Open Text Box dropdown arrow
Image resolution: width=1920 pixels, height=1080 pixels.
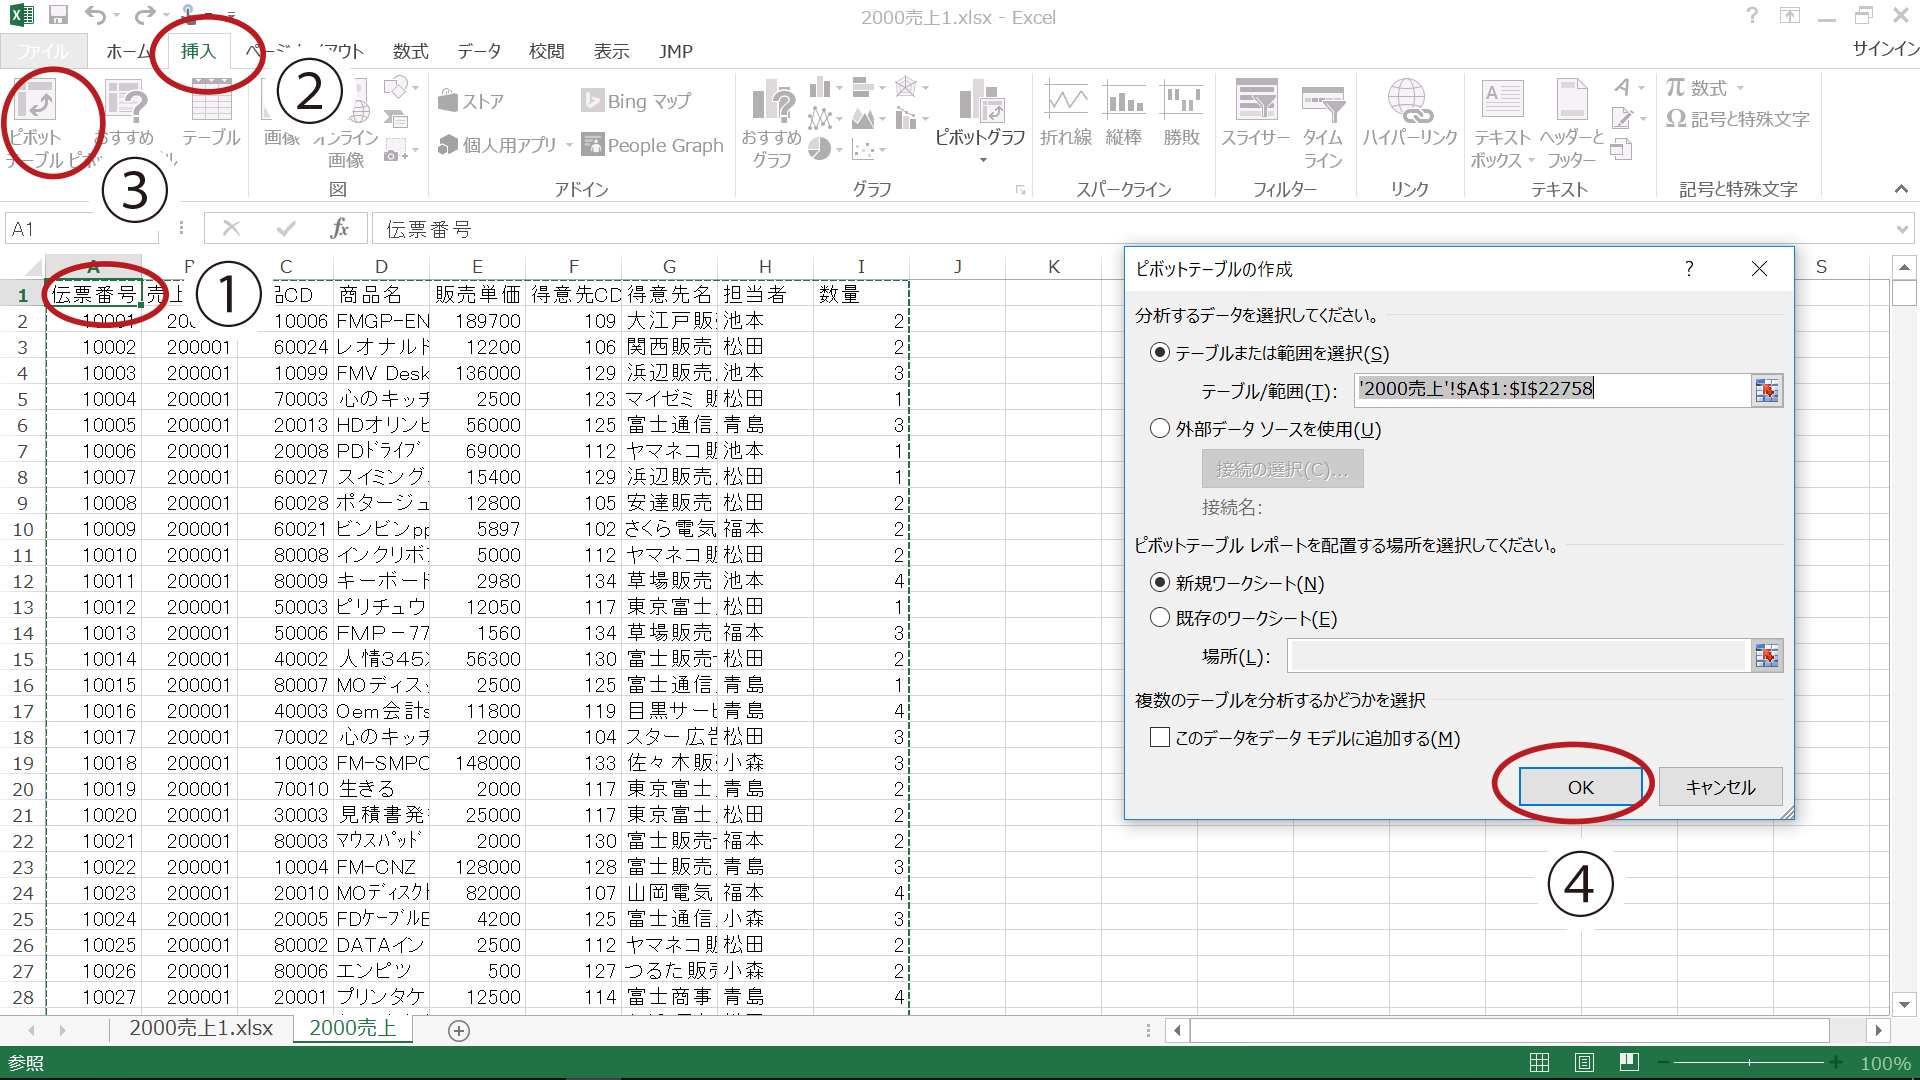point(1530,160)
